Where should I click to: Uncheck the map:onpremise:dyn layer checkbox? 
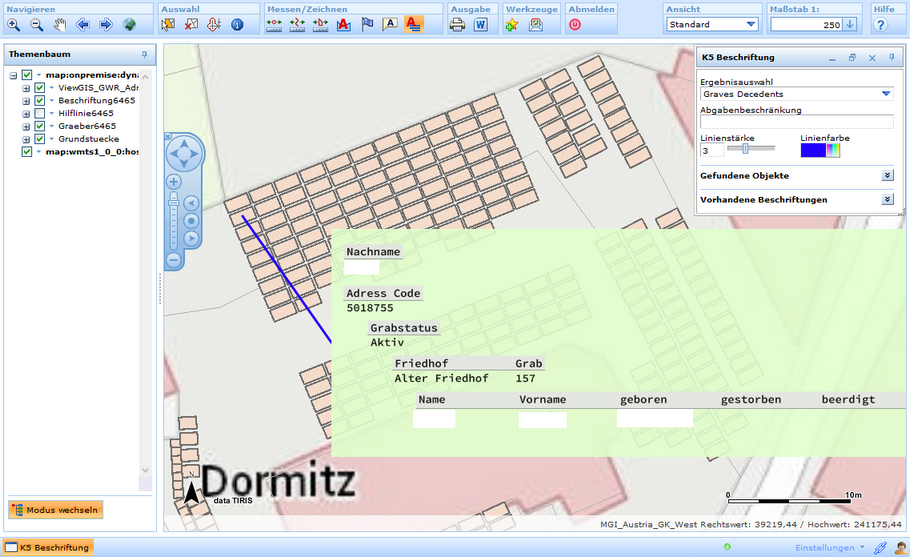click(27, 75)
